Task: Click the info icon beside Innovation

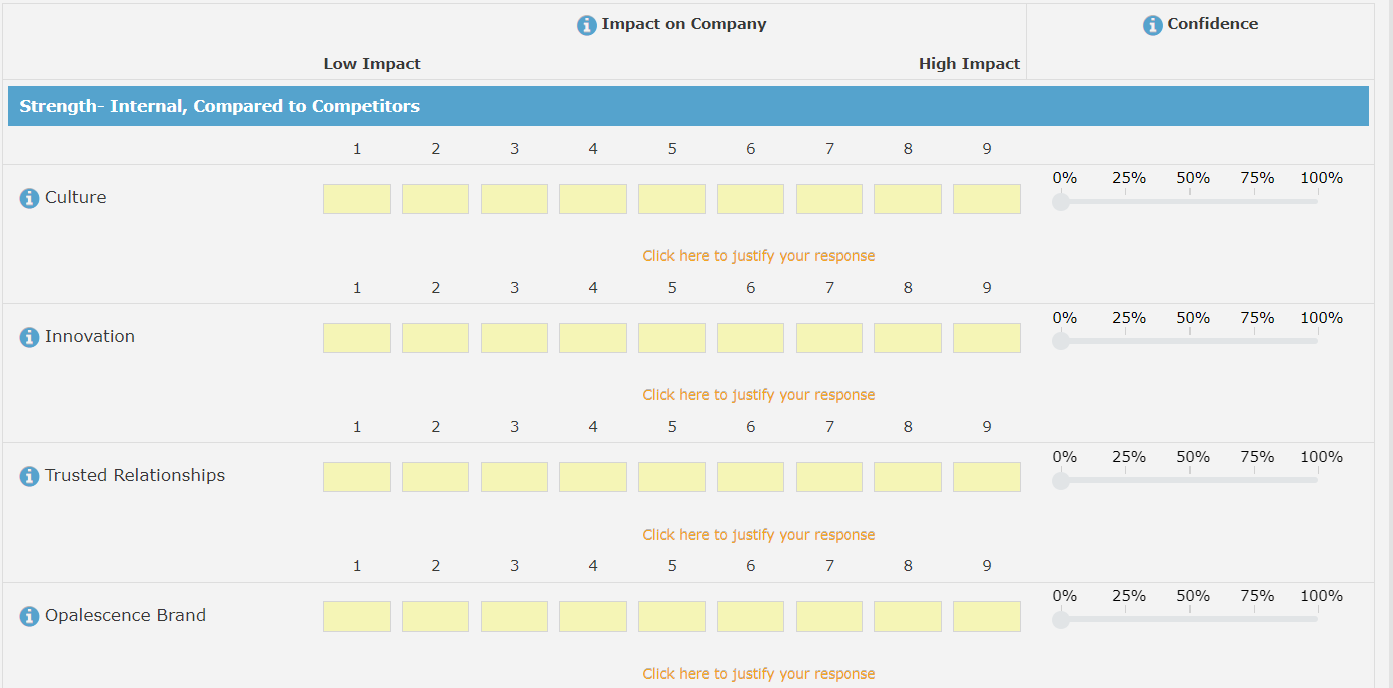Action: tap(29, 337)
